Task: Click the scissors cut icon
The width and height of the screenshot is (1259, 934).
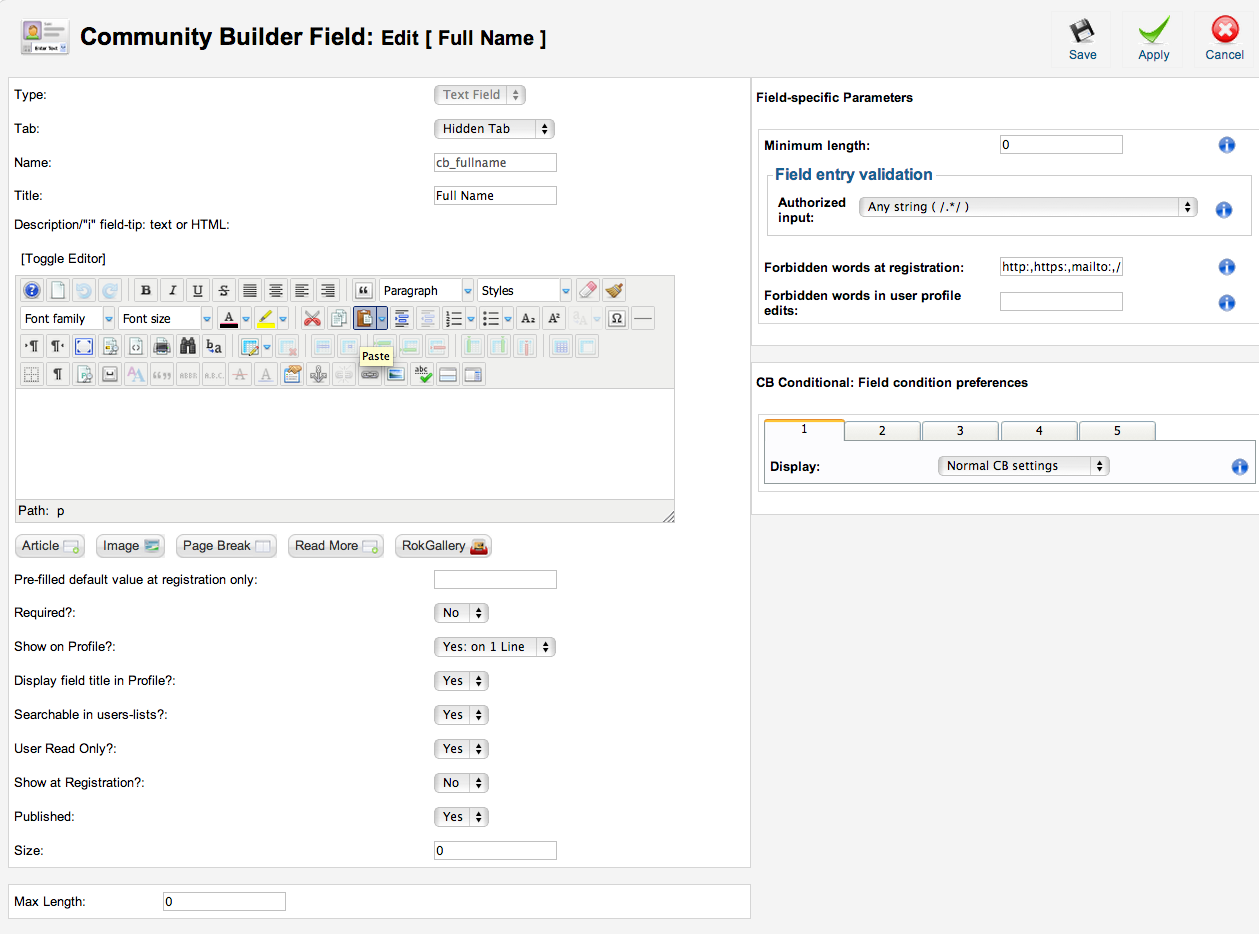Action: [312, 318]
